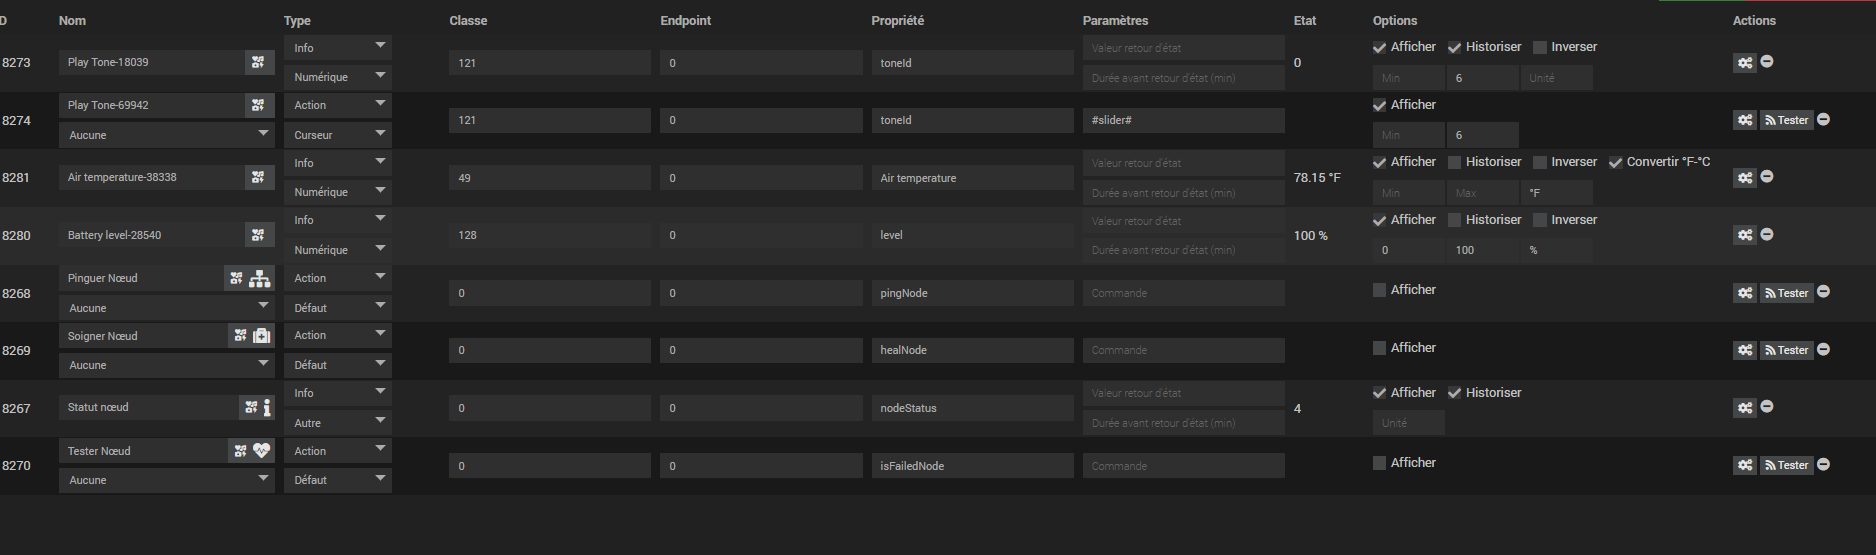1876x555 pixels.
Task: Enable Convertir °F-°C for Air temperature
Action: (1615, 162)
